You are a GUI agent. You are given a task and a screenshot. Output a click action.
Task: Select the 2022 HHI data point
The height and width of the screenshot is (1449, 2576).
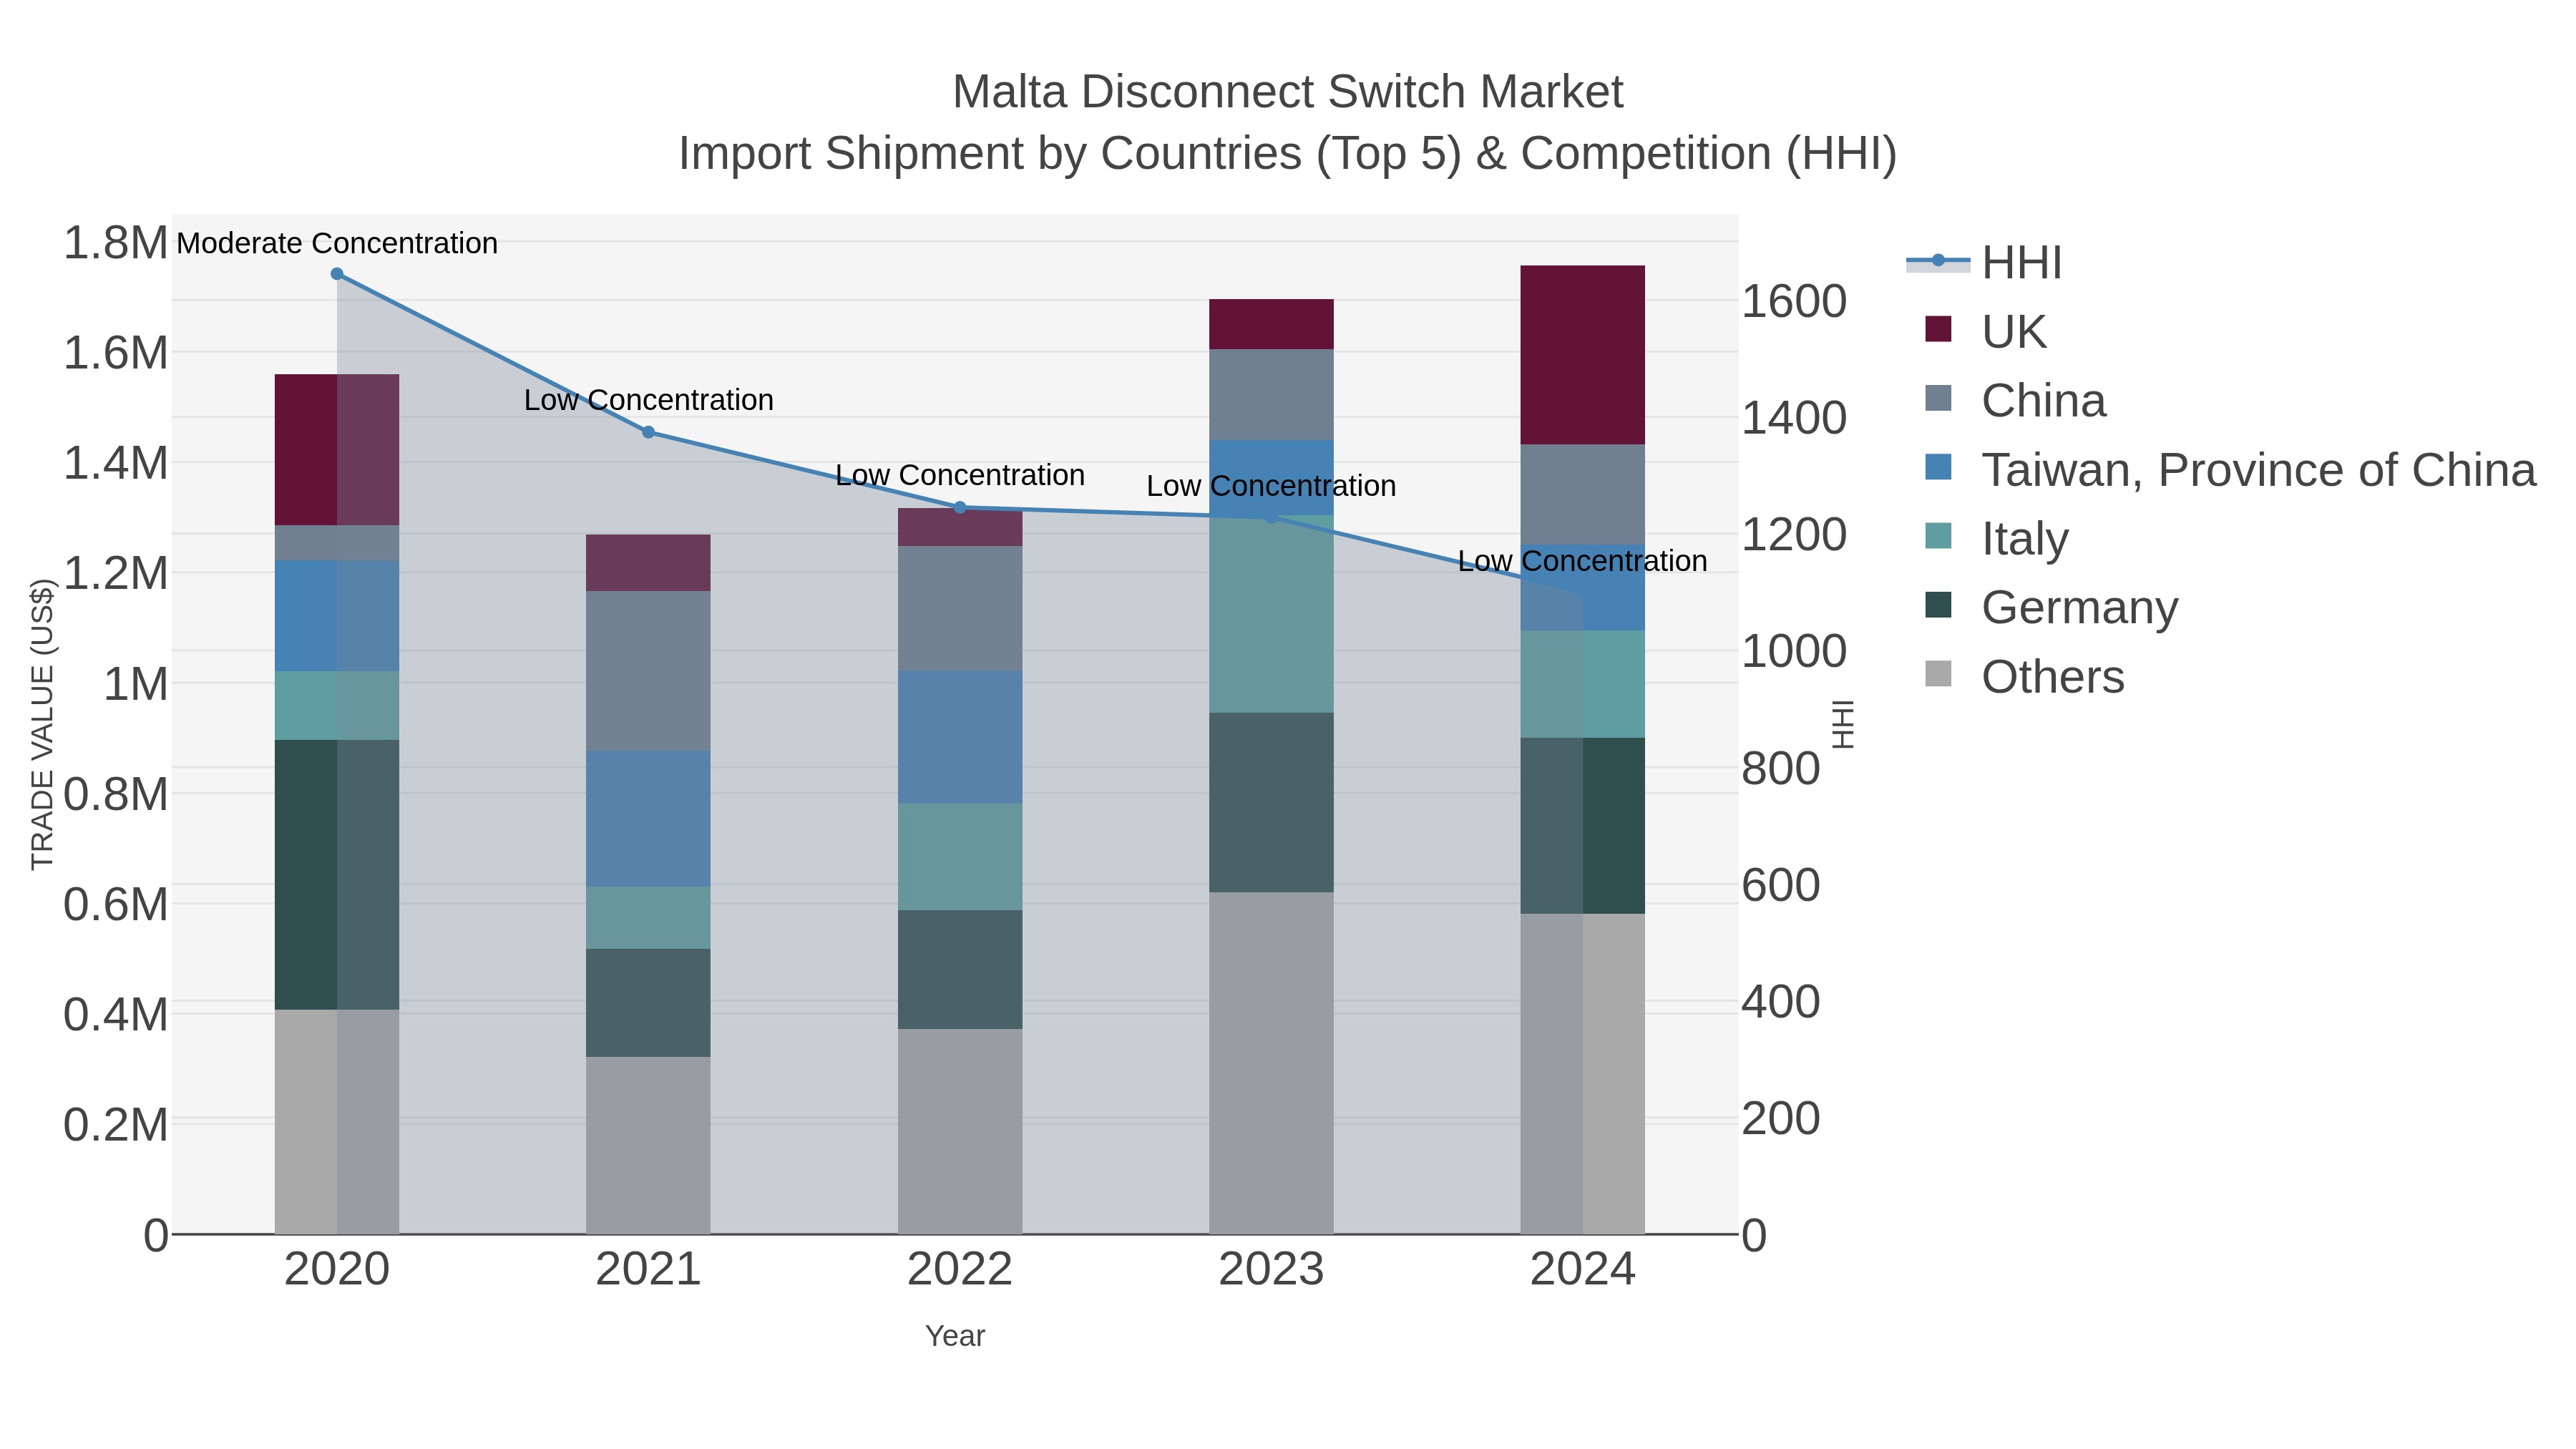click(960, 507)
